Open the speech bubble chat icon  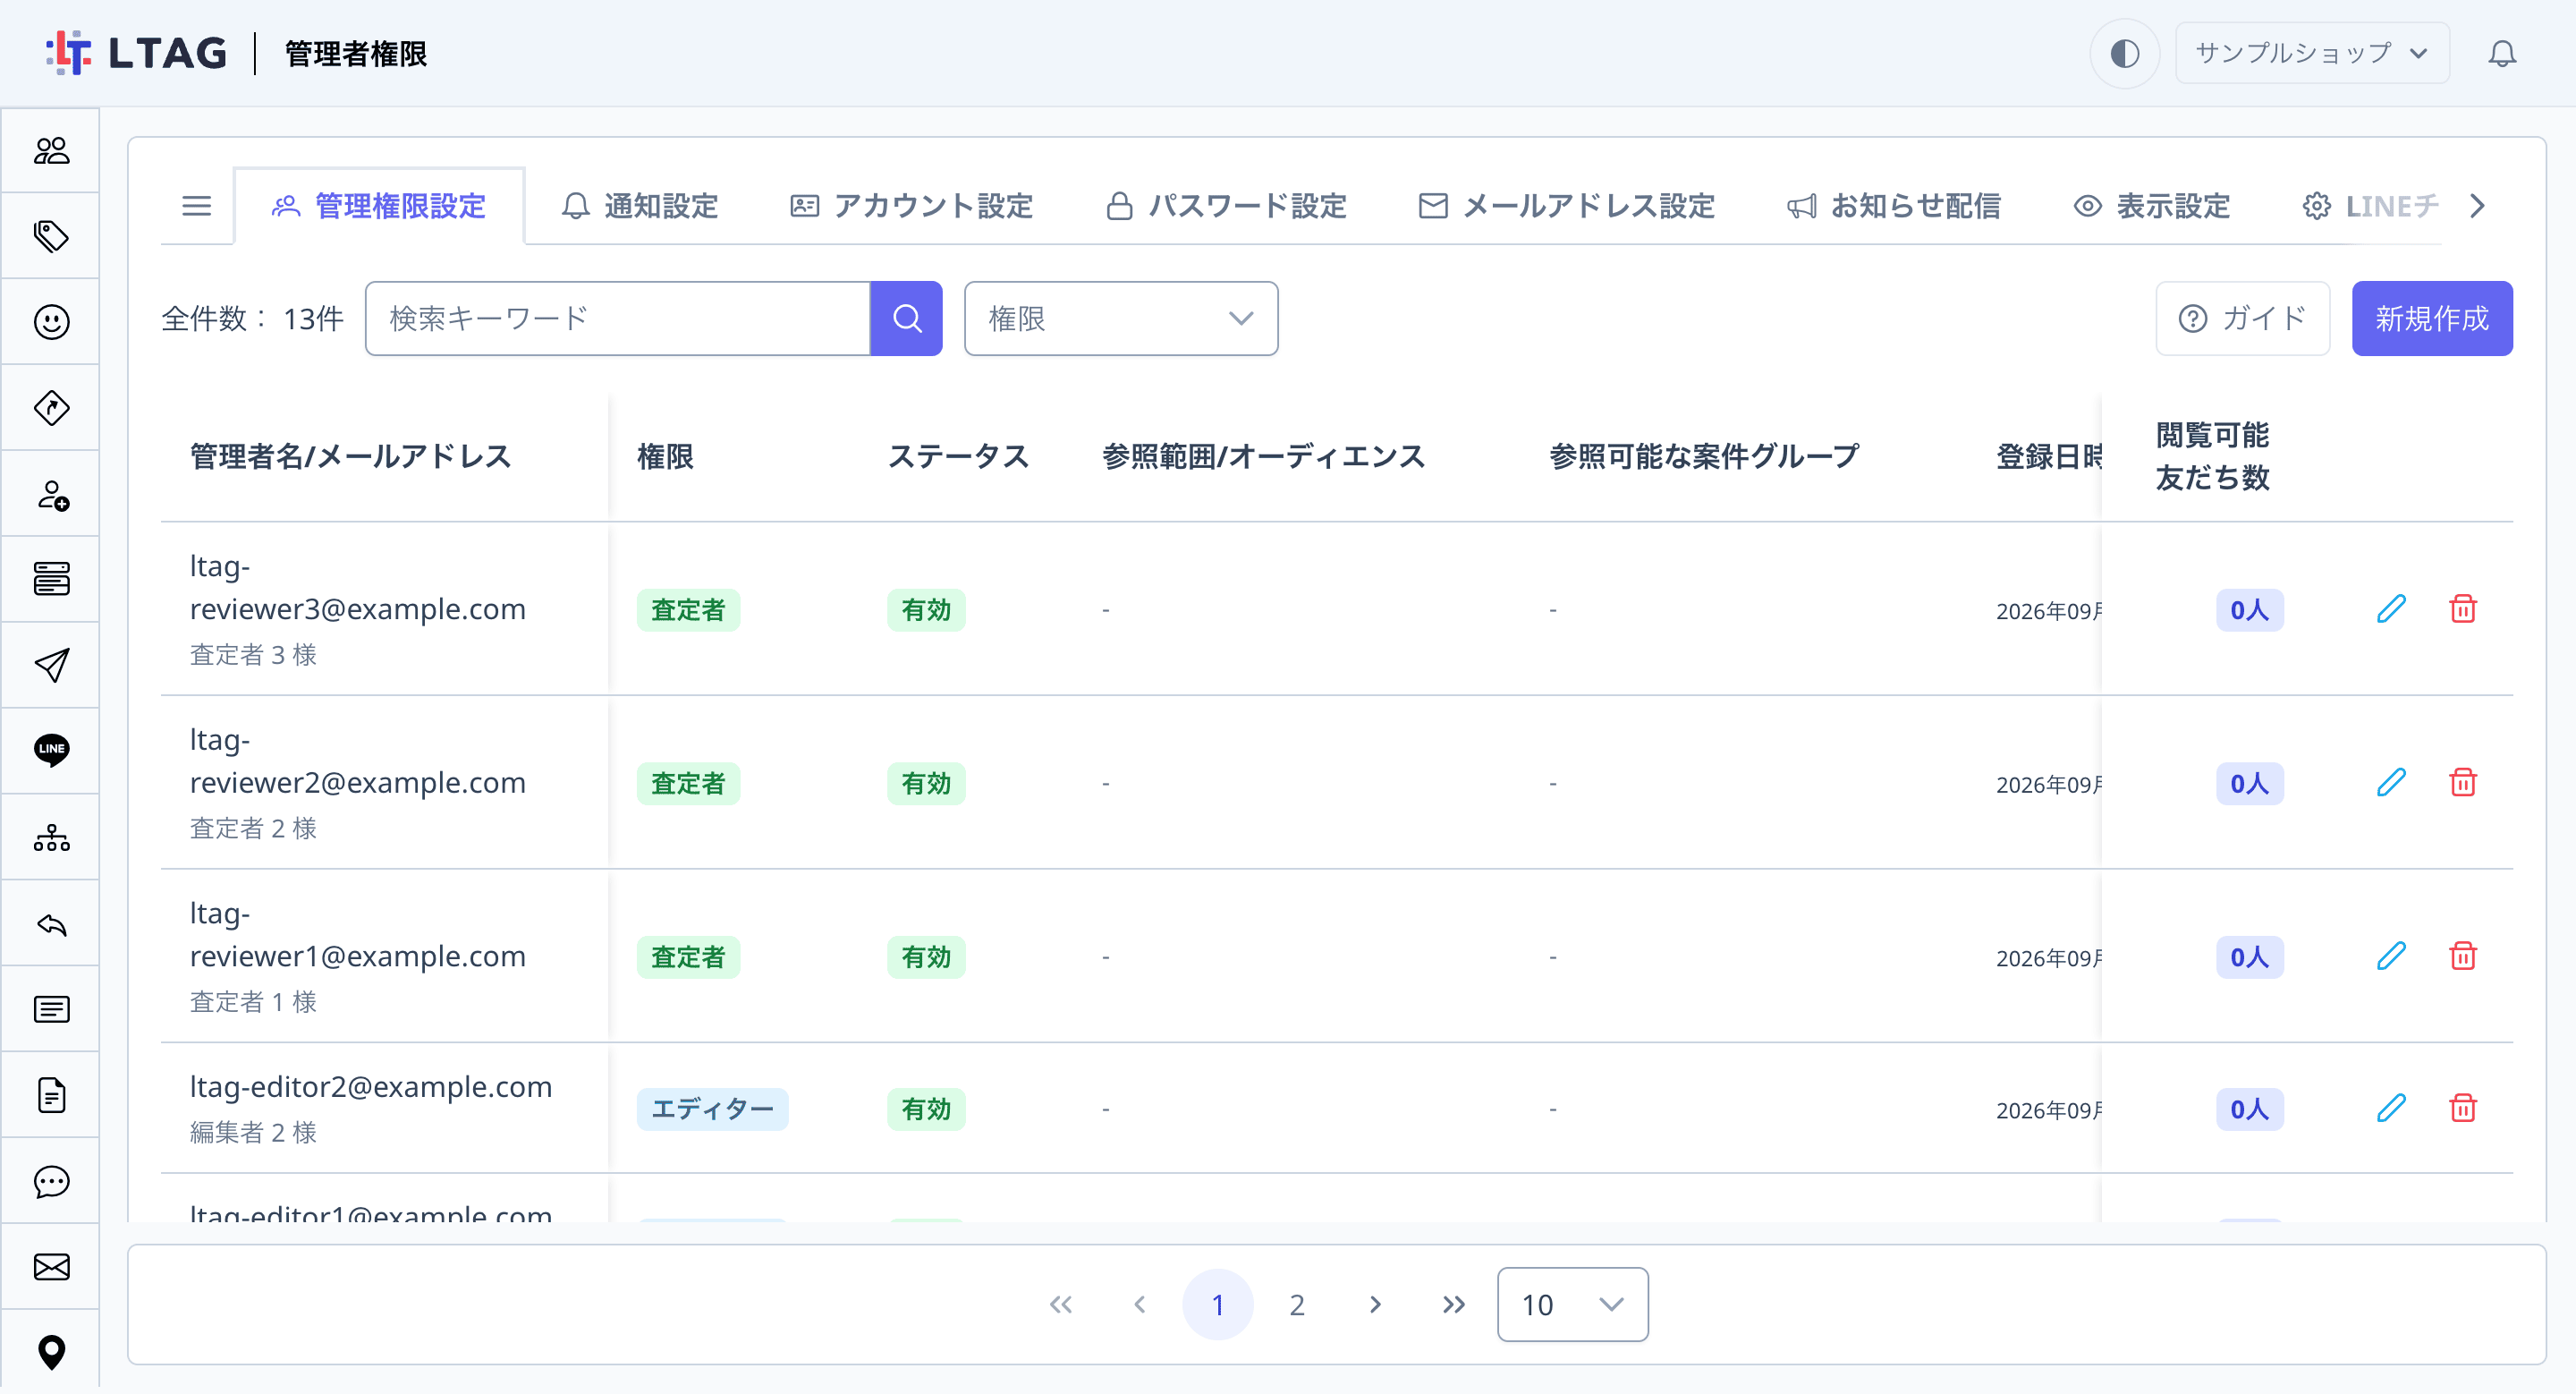(x=51, y=1181)
